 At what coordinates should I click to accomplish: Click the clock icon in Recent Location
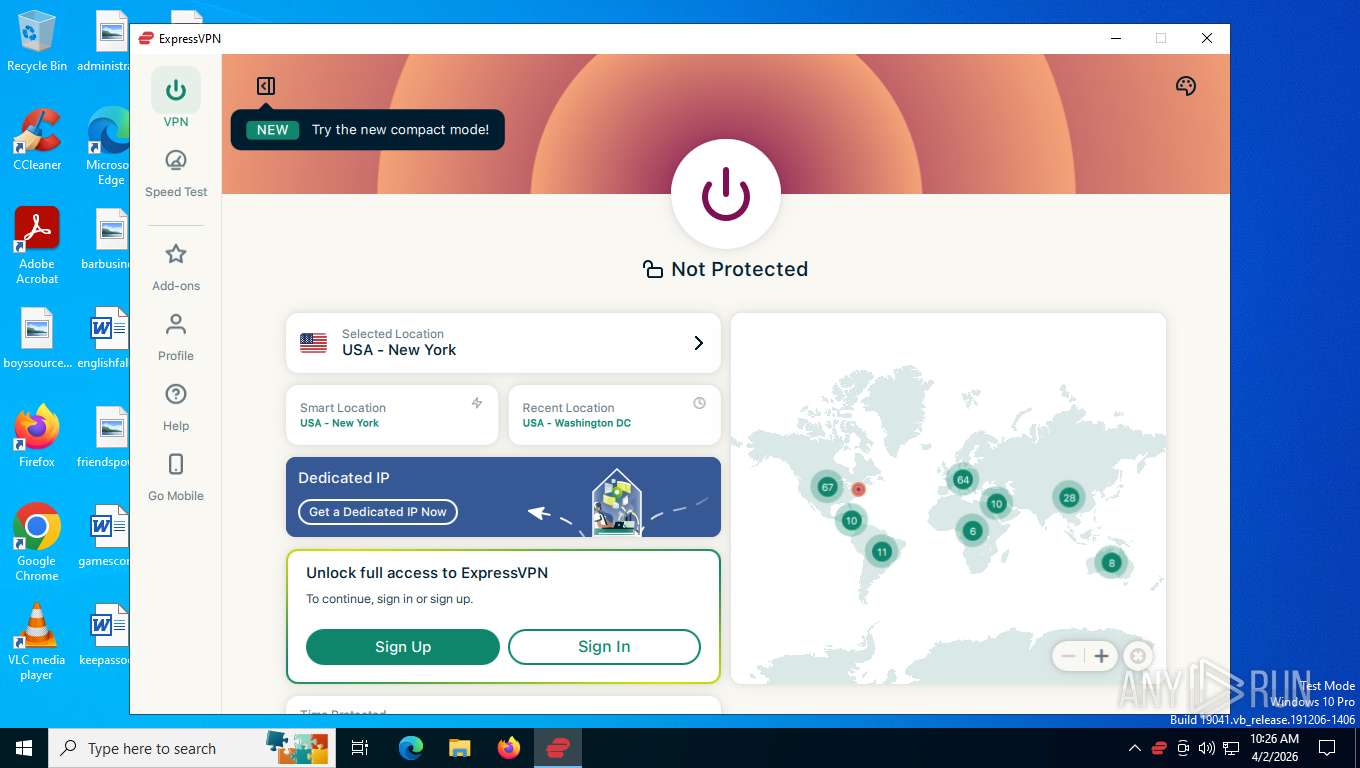(699, 403)
